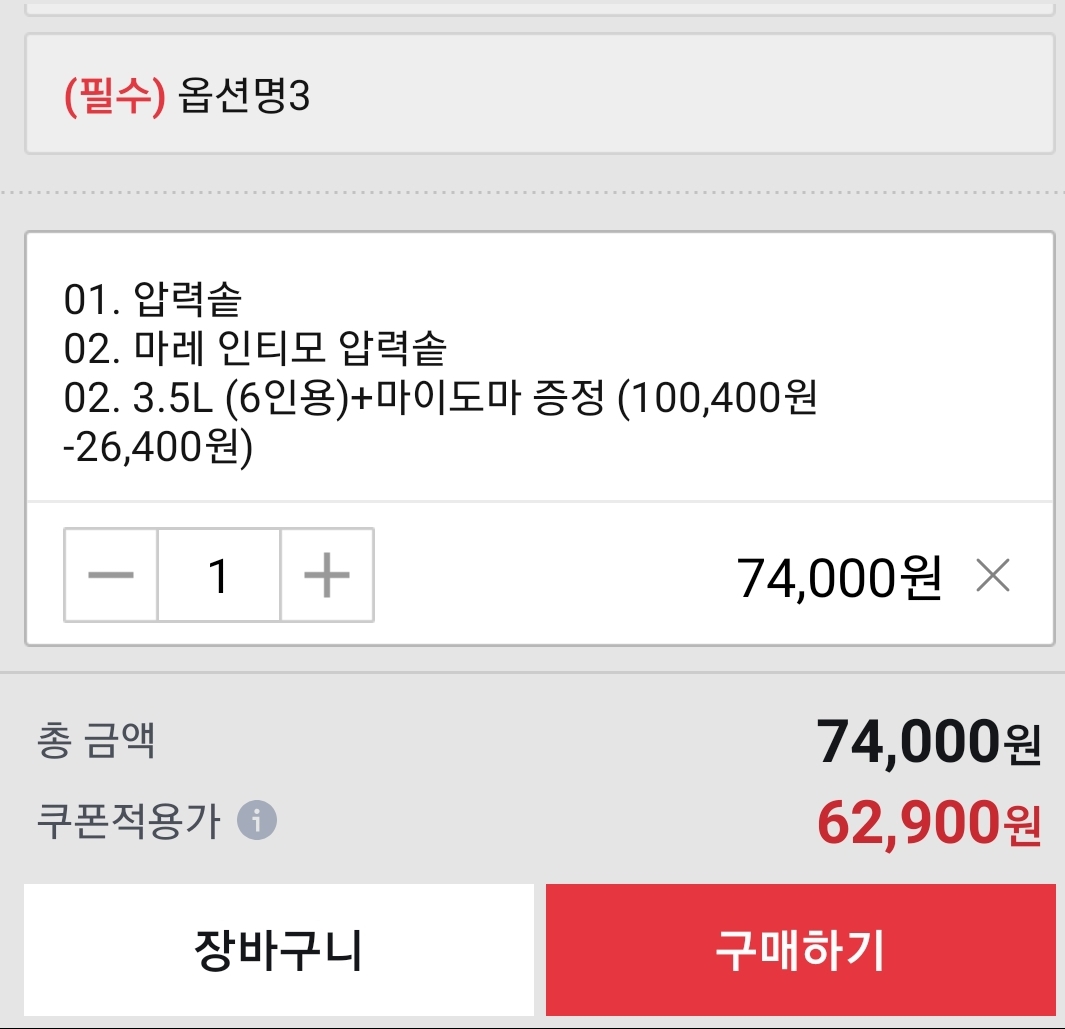Image resolution: width=1065 pixels, height=1029 pixels.
Task: Add item to 장바구니
Action: click(278, 950)
